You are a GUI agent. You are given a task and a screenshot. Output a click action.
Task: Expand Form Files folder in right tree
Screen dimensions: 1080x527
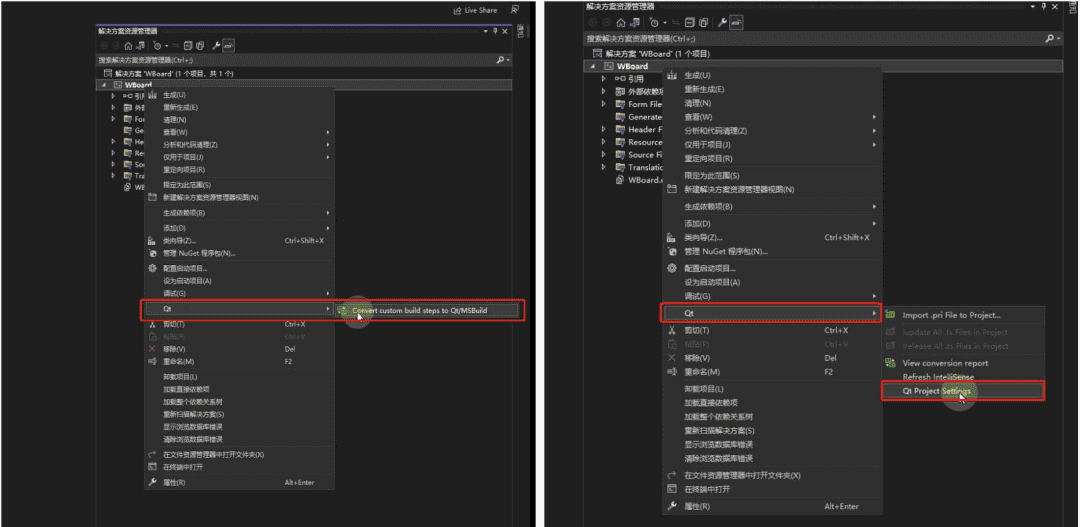[603, 104]
